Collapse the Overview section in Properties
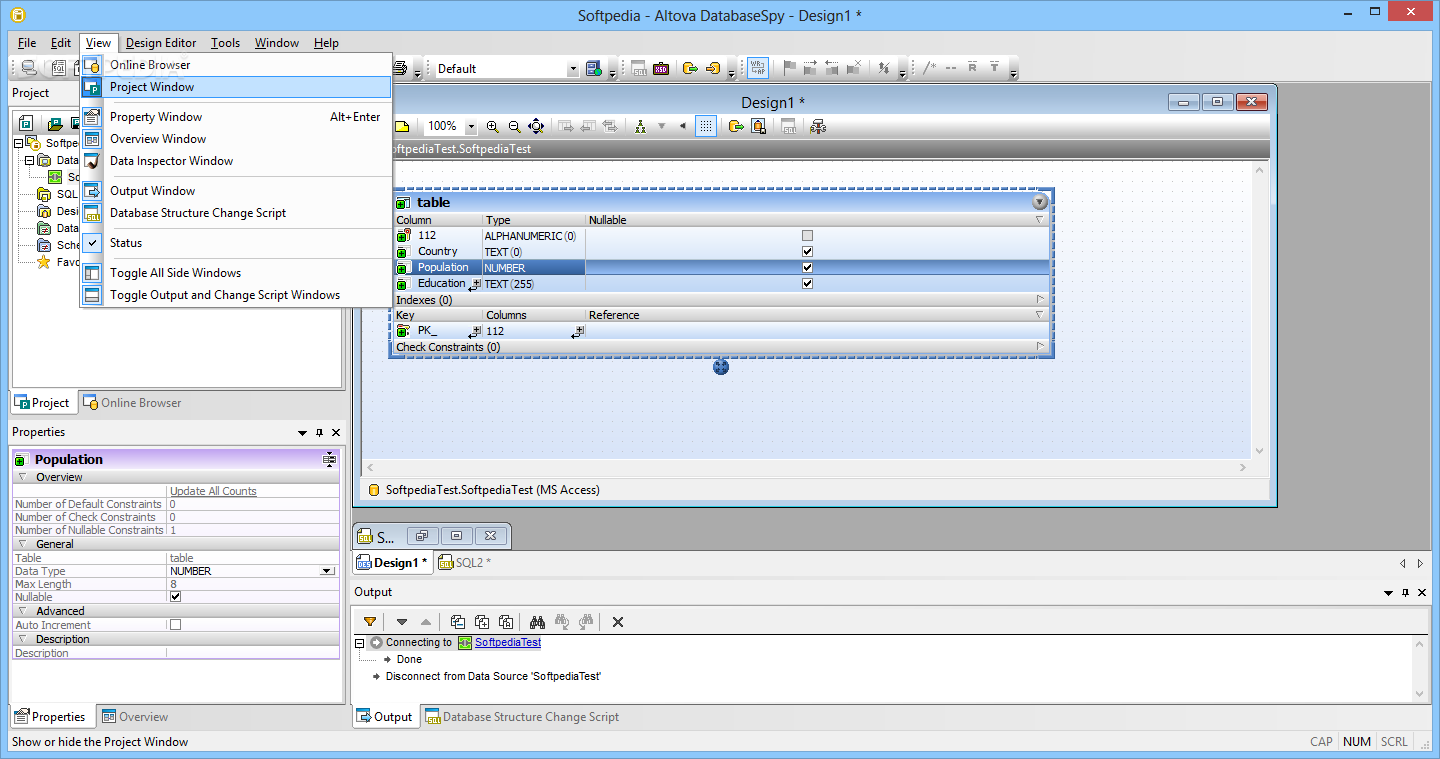Viewport: 1440px width, 759px height. click(x=22, y=478)
